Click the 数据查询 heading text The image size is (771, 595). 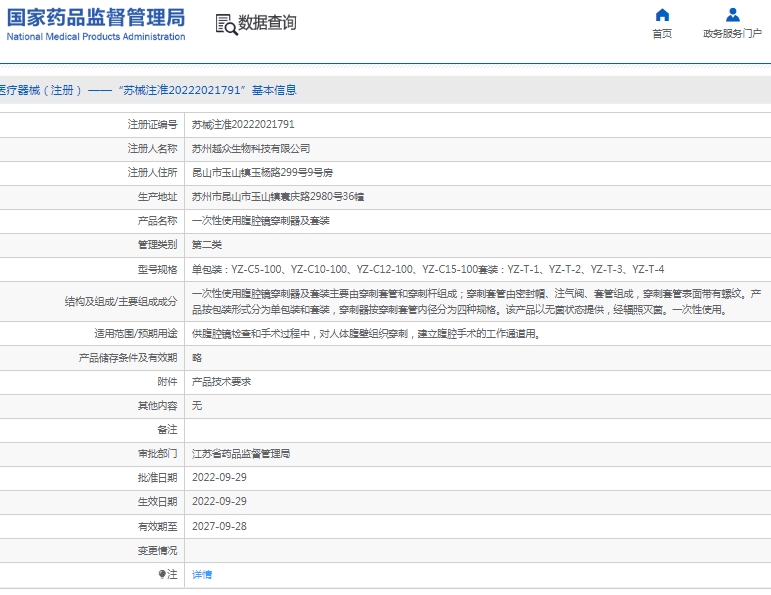click(267, 23)
